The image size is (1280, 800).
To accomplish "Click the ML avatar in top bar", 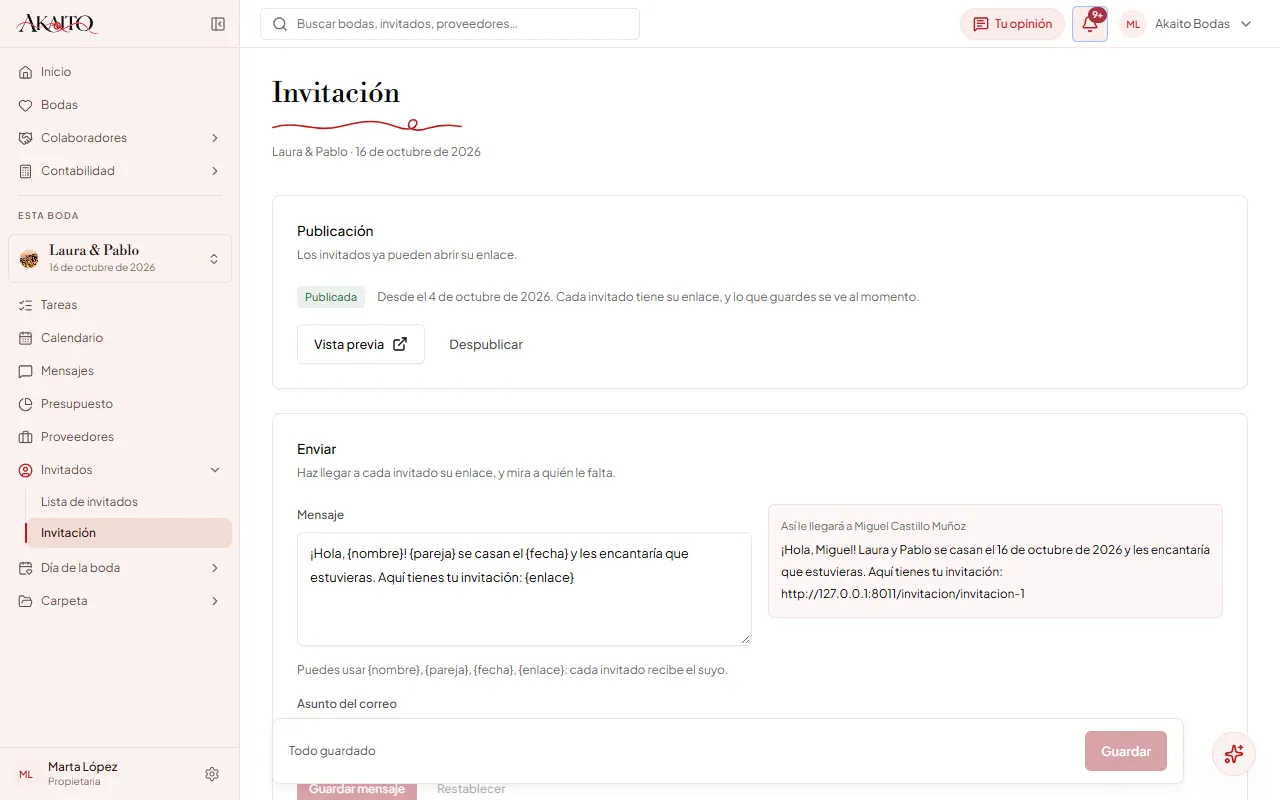I will coord(1133,24).
